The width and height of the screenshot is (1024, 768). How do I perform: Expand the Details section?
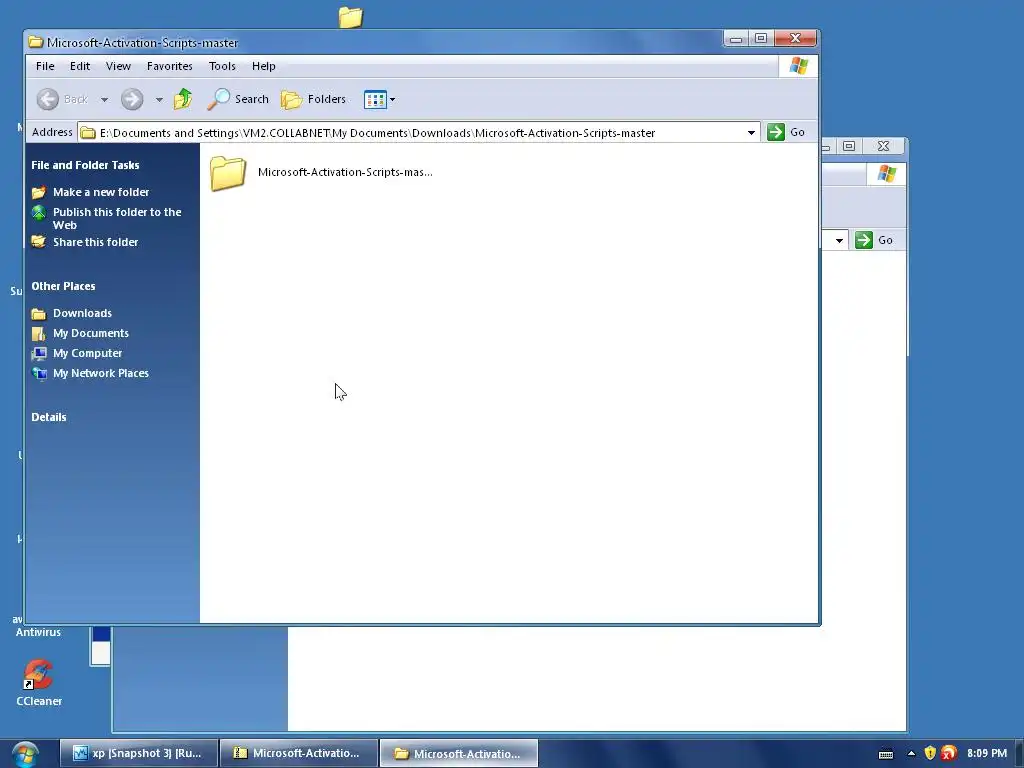tap(49, 417)
